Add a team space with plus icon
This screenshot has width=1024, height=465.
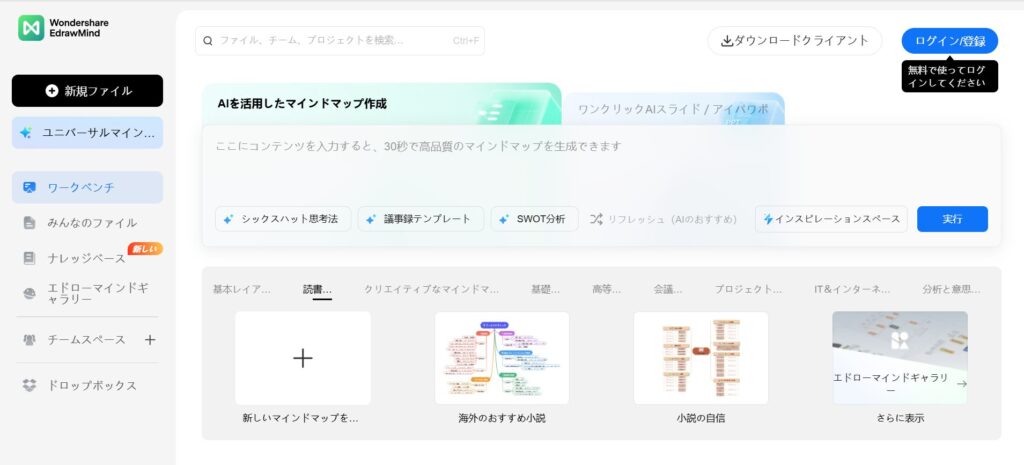tap(150, 340)
